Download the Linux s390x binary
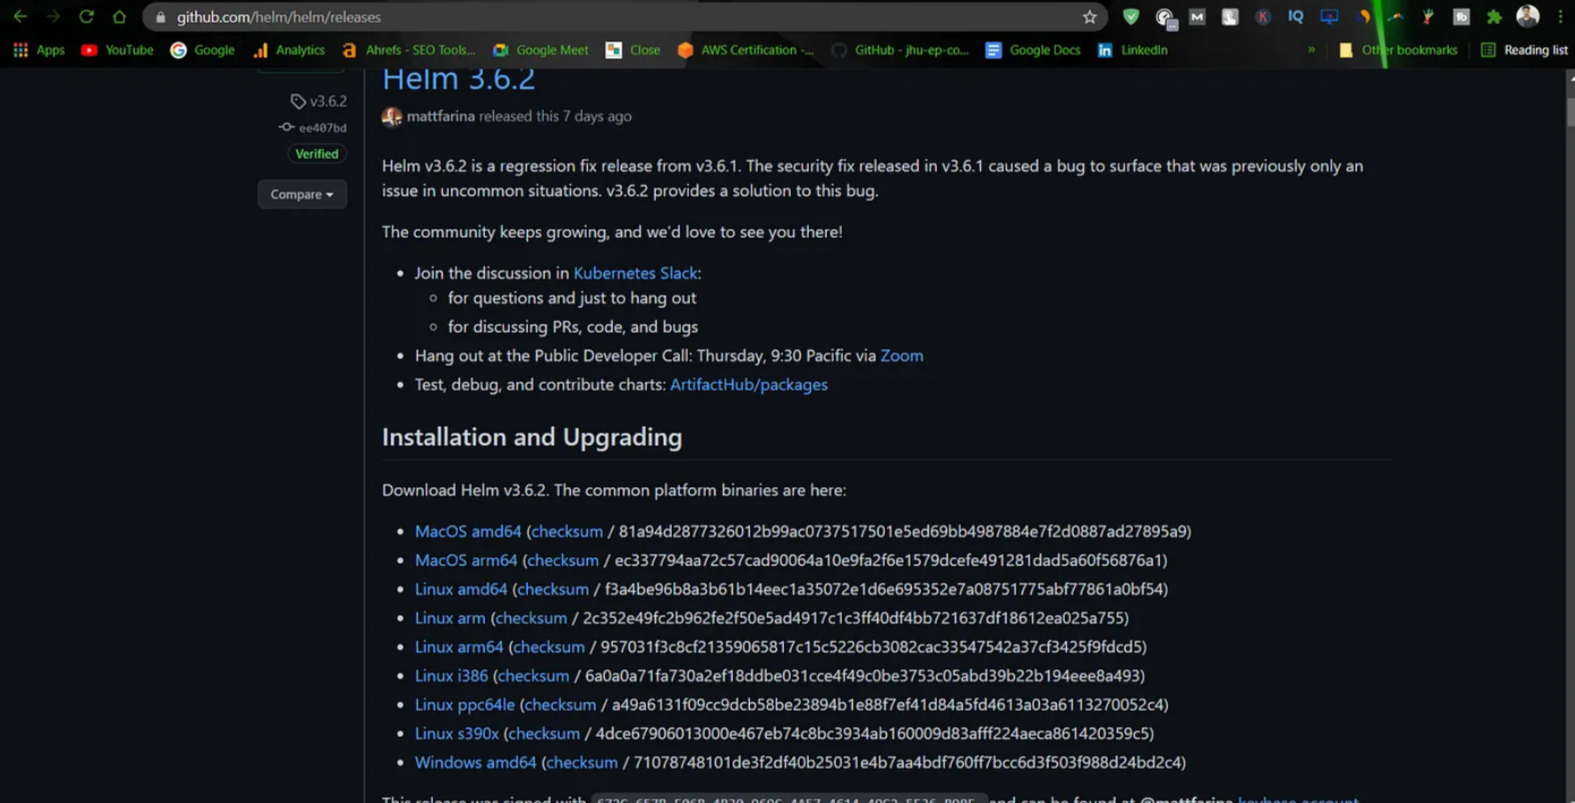Viewport: 1575px width, 803px height. coord(457,734)
